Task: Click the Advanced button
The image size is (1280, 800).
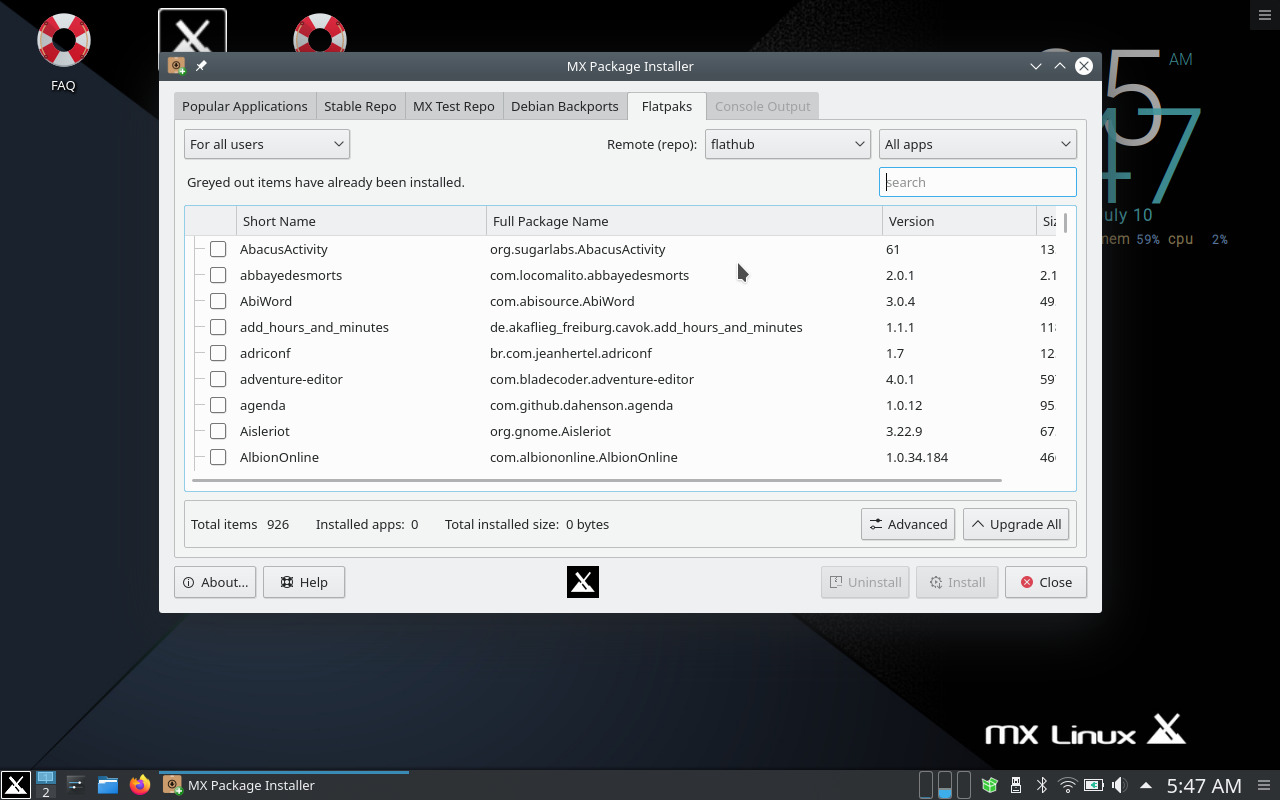Action: [907, 523]
